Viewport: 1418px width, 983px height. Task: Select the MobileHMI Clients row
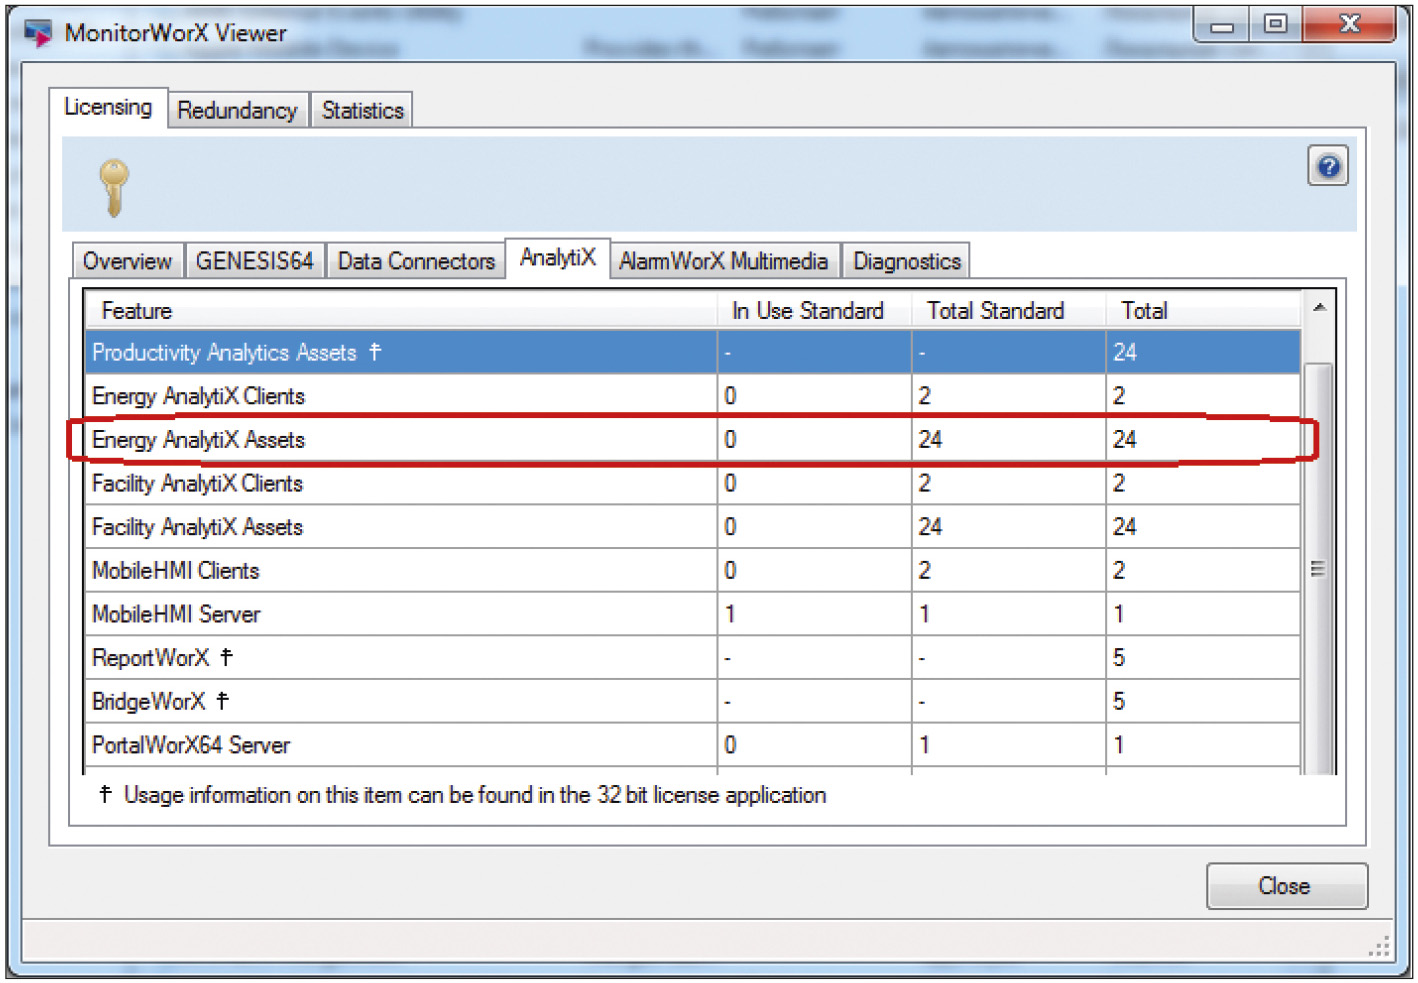(x=693, y=571)
